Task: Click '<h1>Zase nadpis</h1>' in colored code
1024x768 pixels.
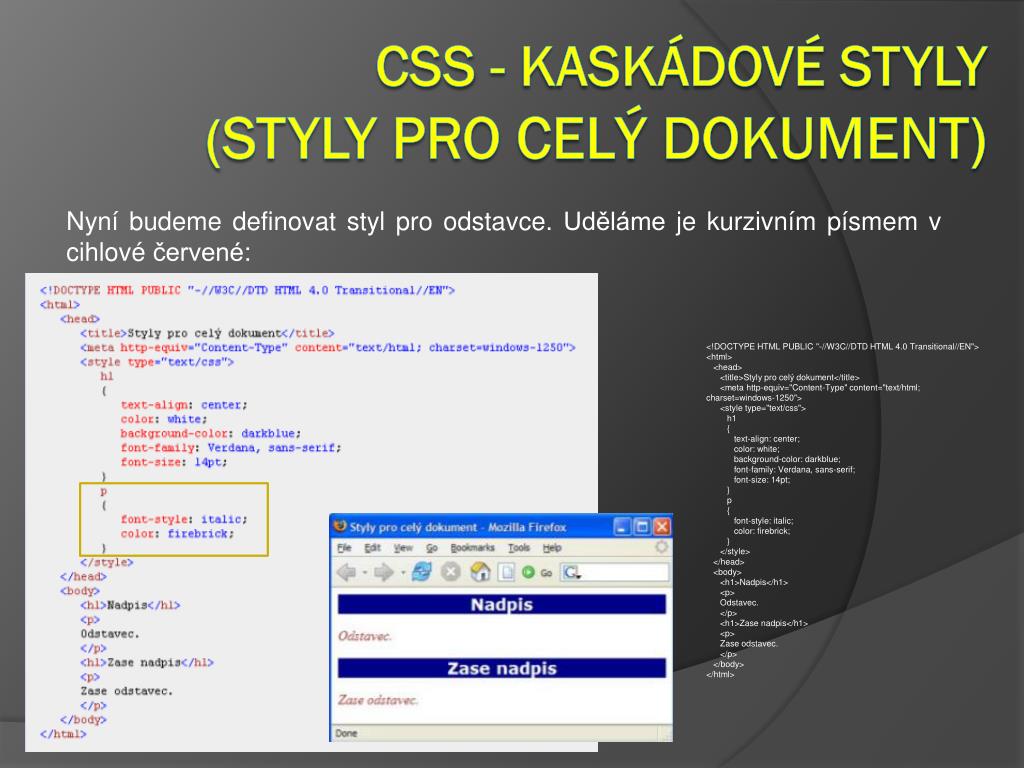Action: [147, 662]
